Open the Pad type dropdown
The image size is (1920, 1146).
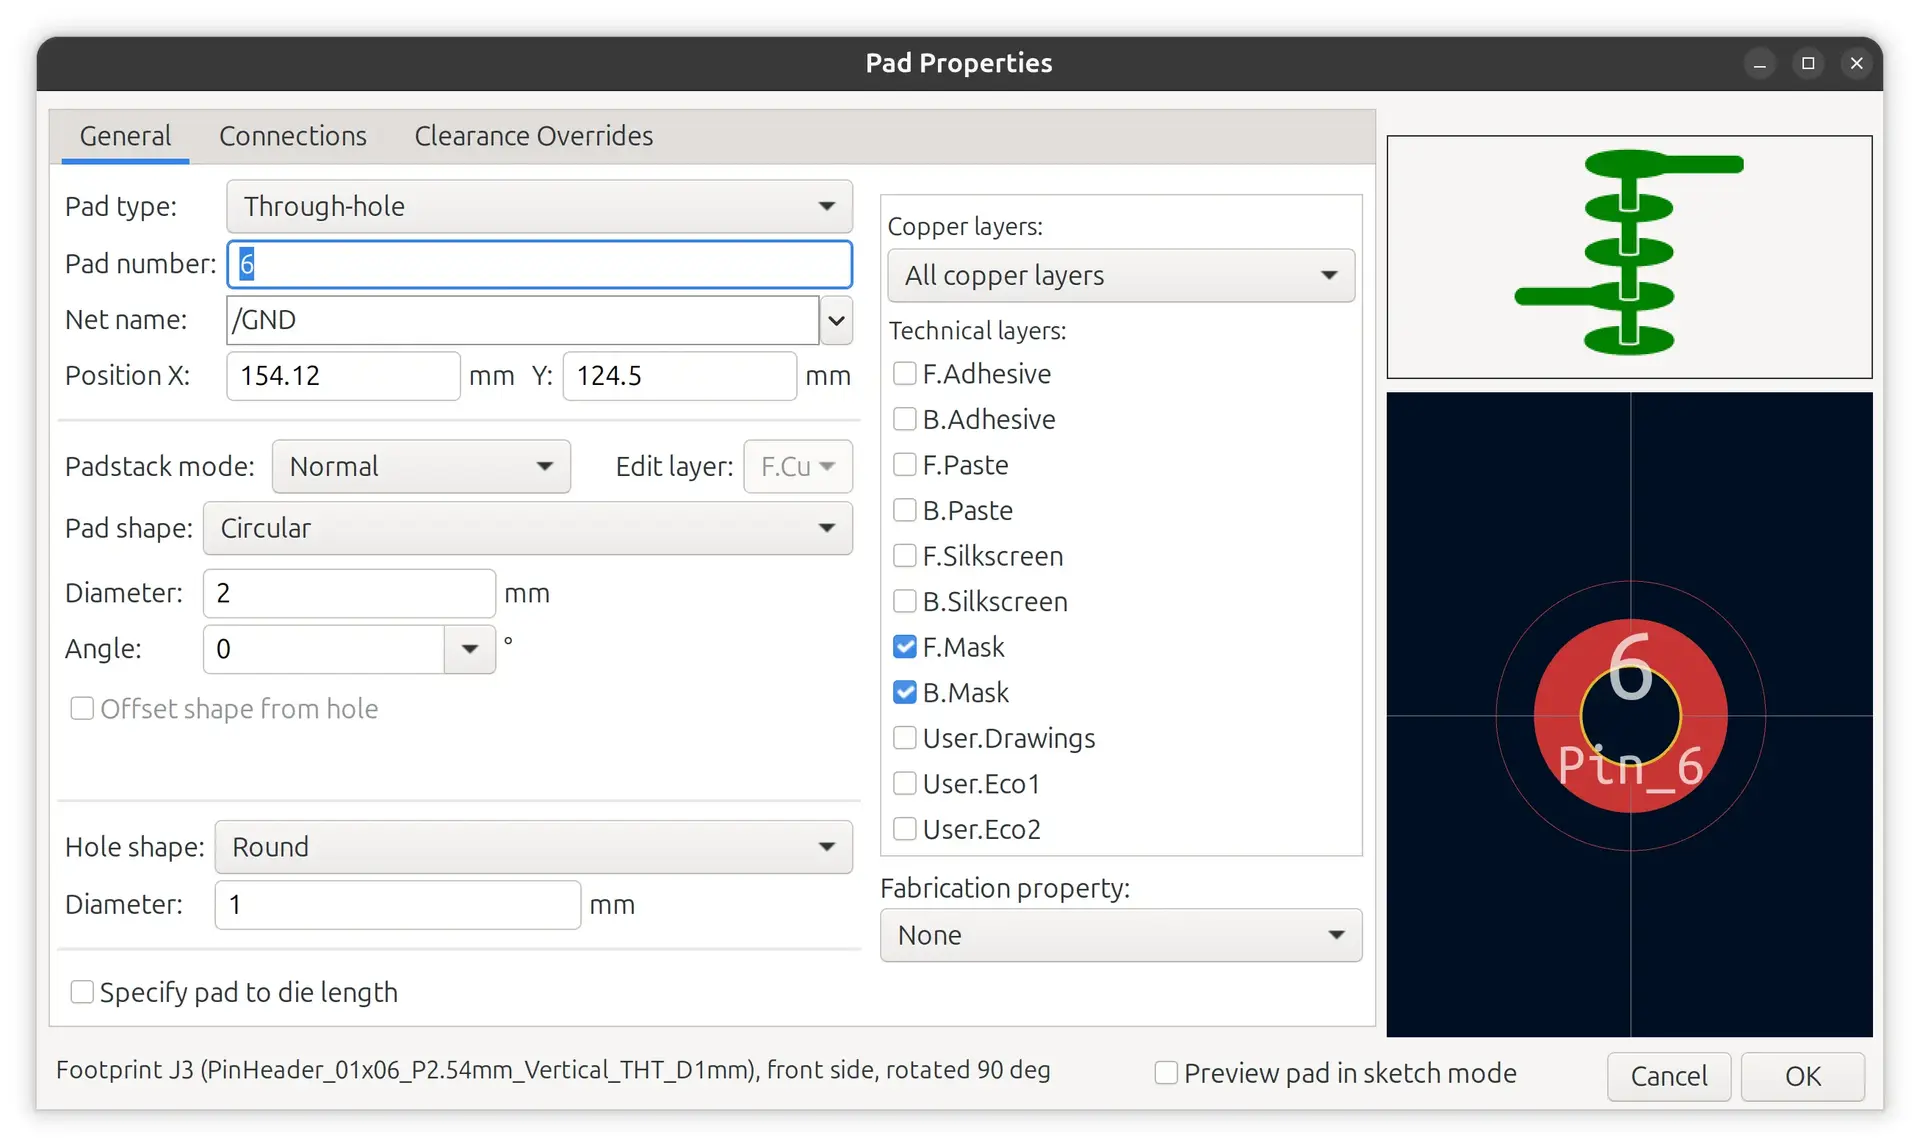pos(539,206)
